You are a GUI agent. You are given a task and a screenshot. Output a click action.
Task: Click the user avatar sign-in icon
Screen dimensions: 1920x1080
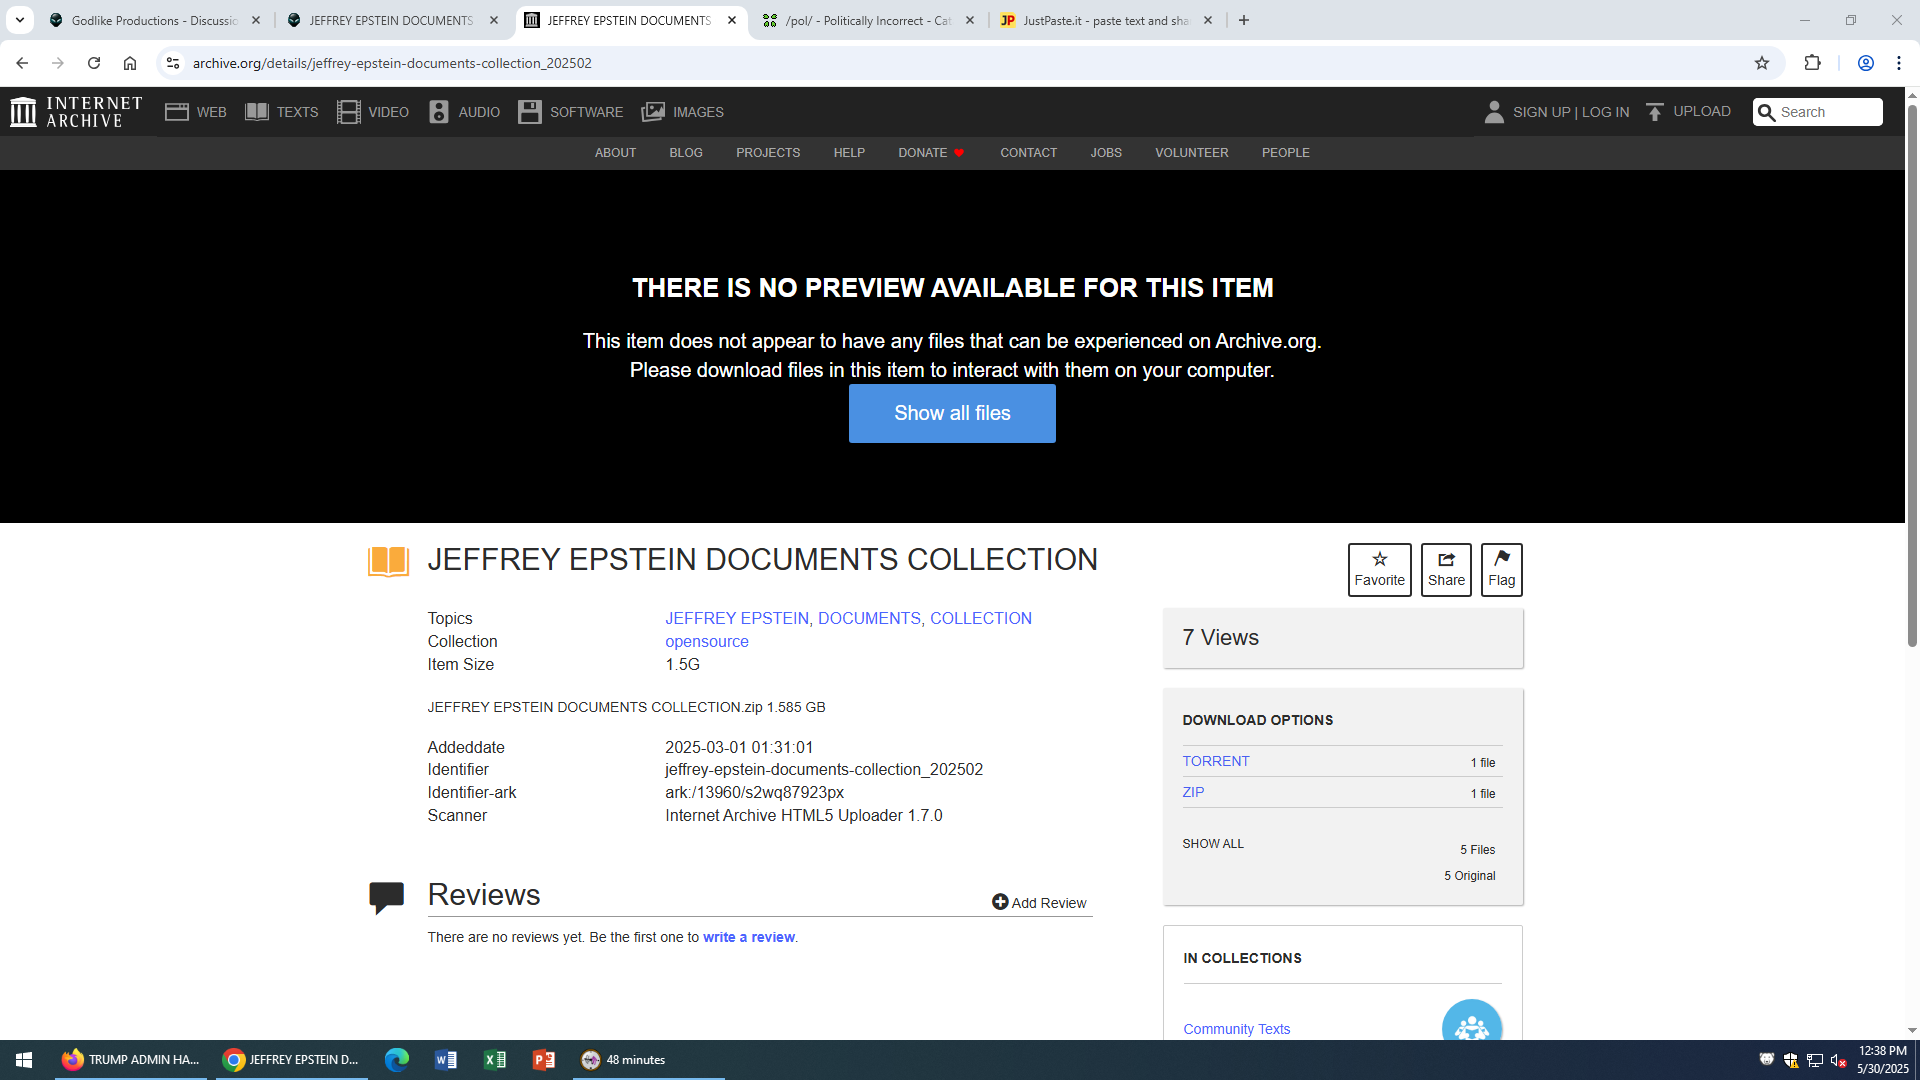coord(1494,112)
